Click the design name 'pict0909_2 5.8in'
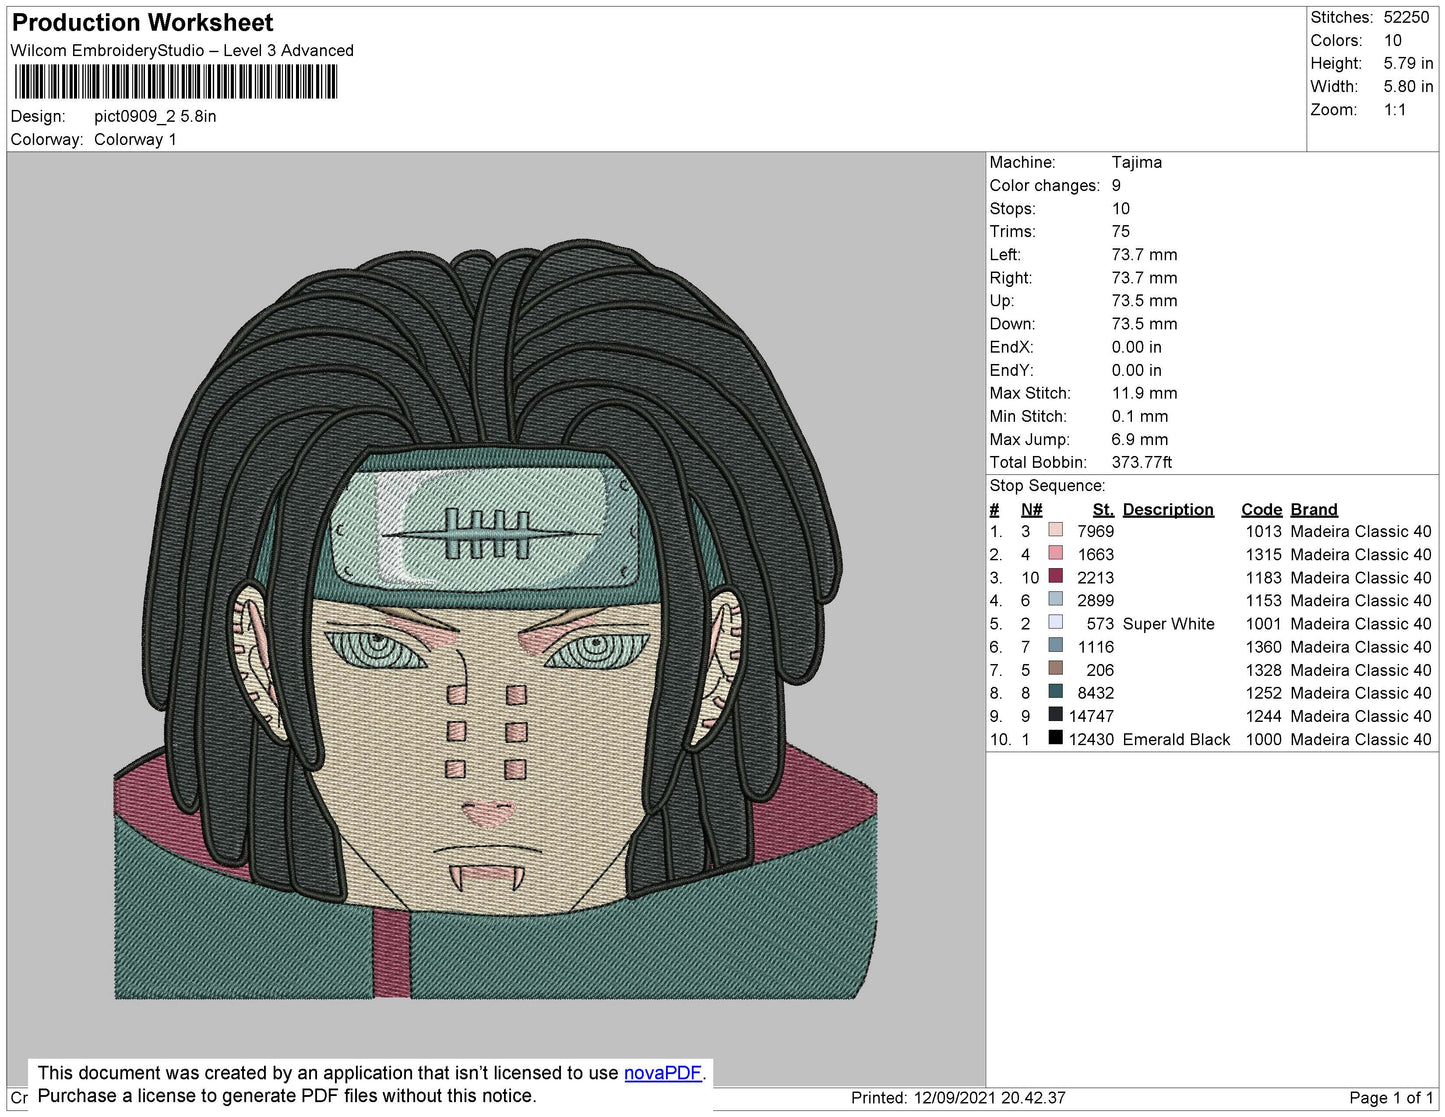The image size is (1445, 1117). coord(155,116)
